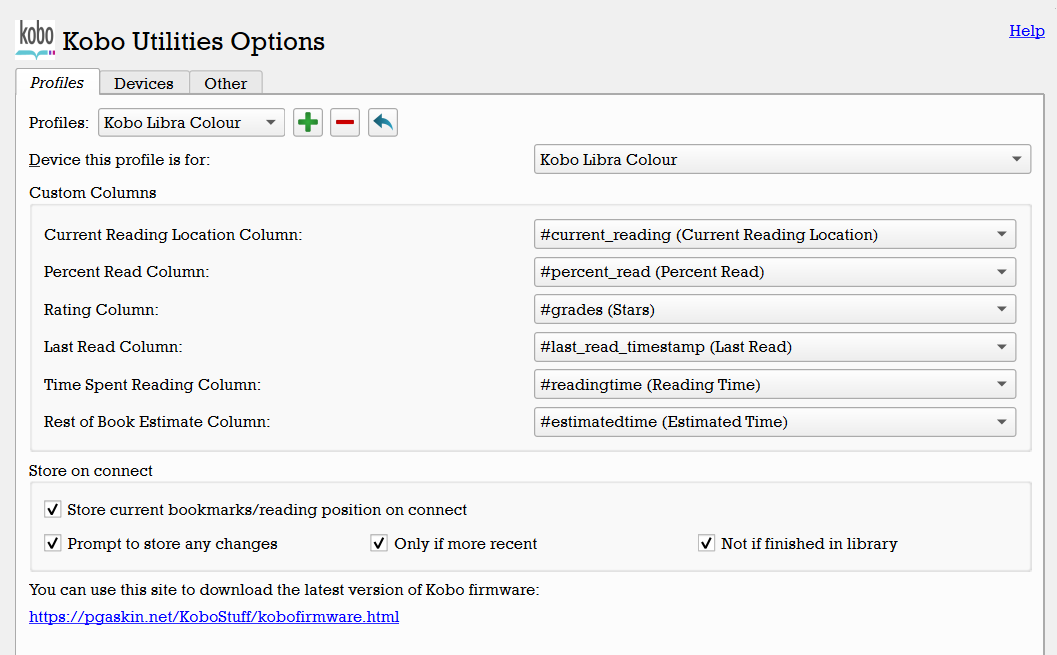Open the Profiles selection dropdown

(x=191, y=123)
